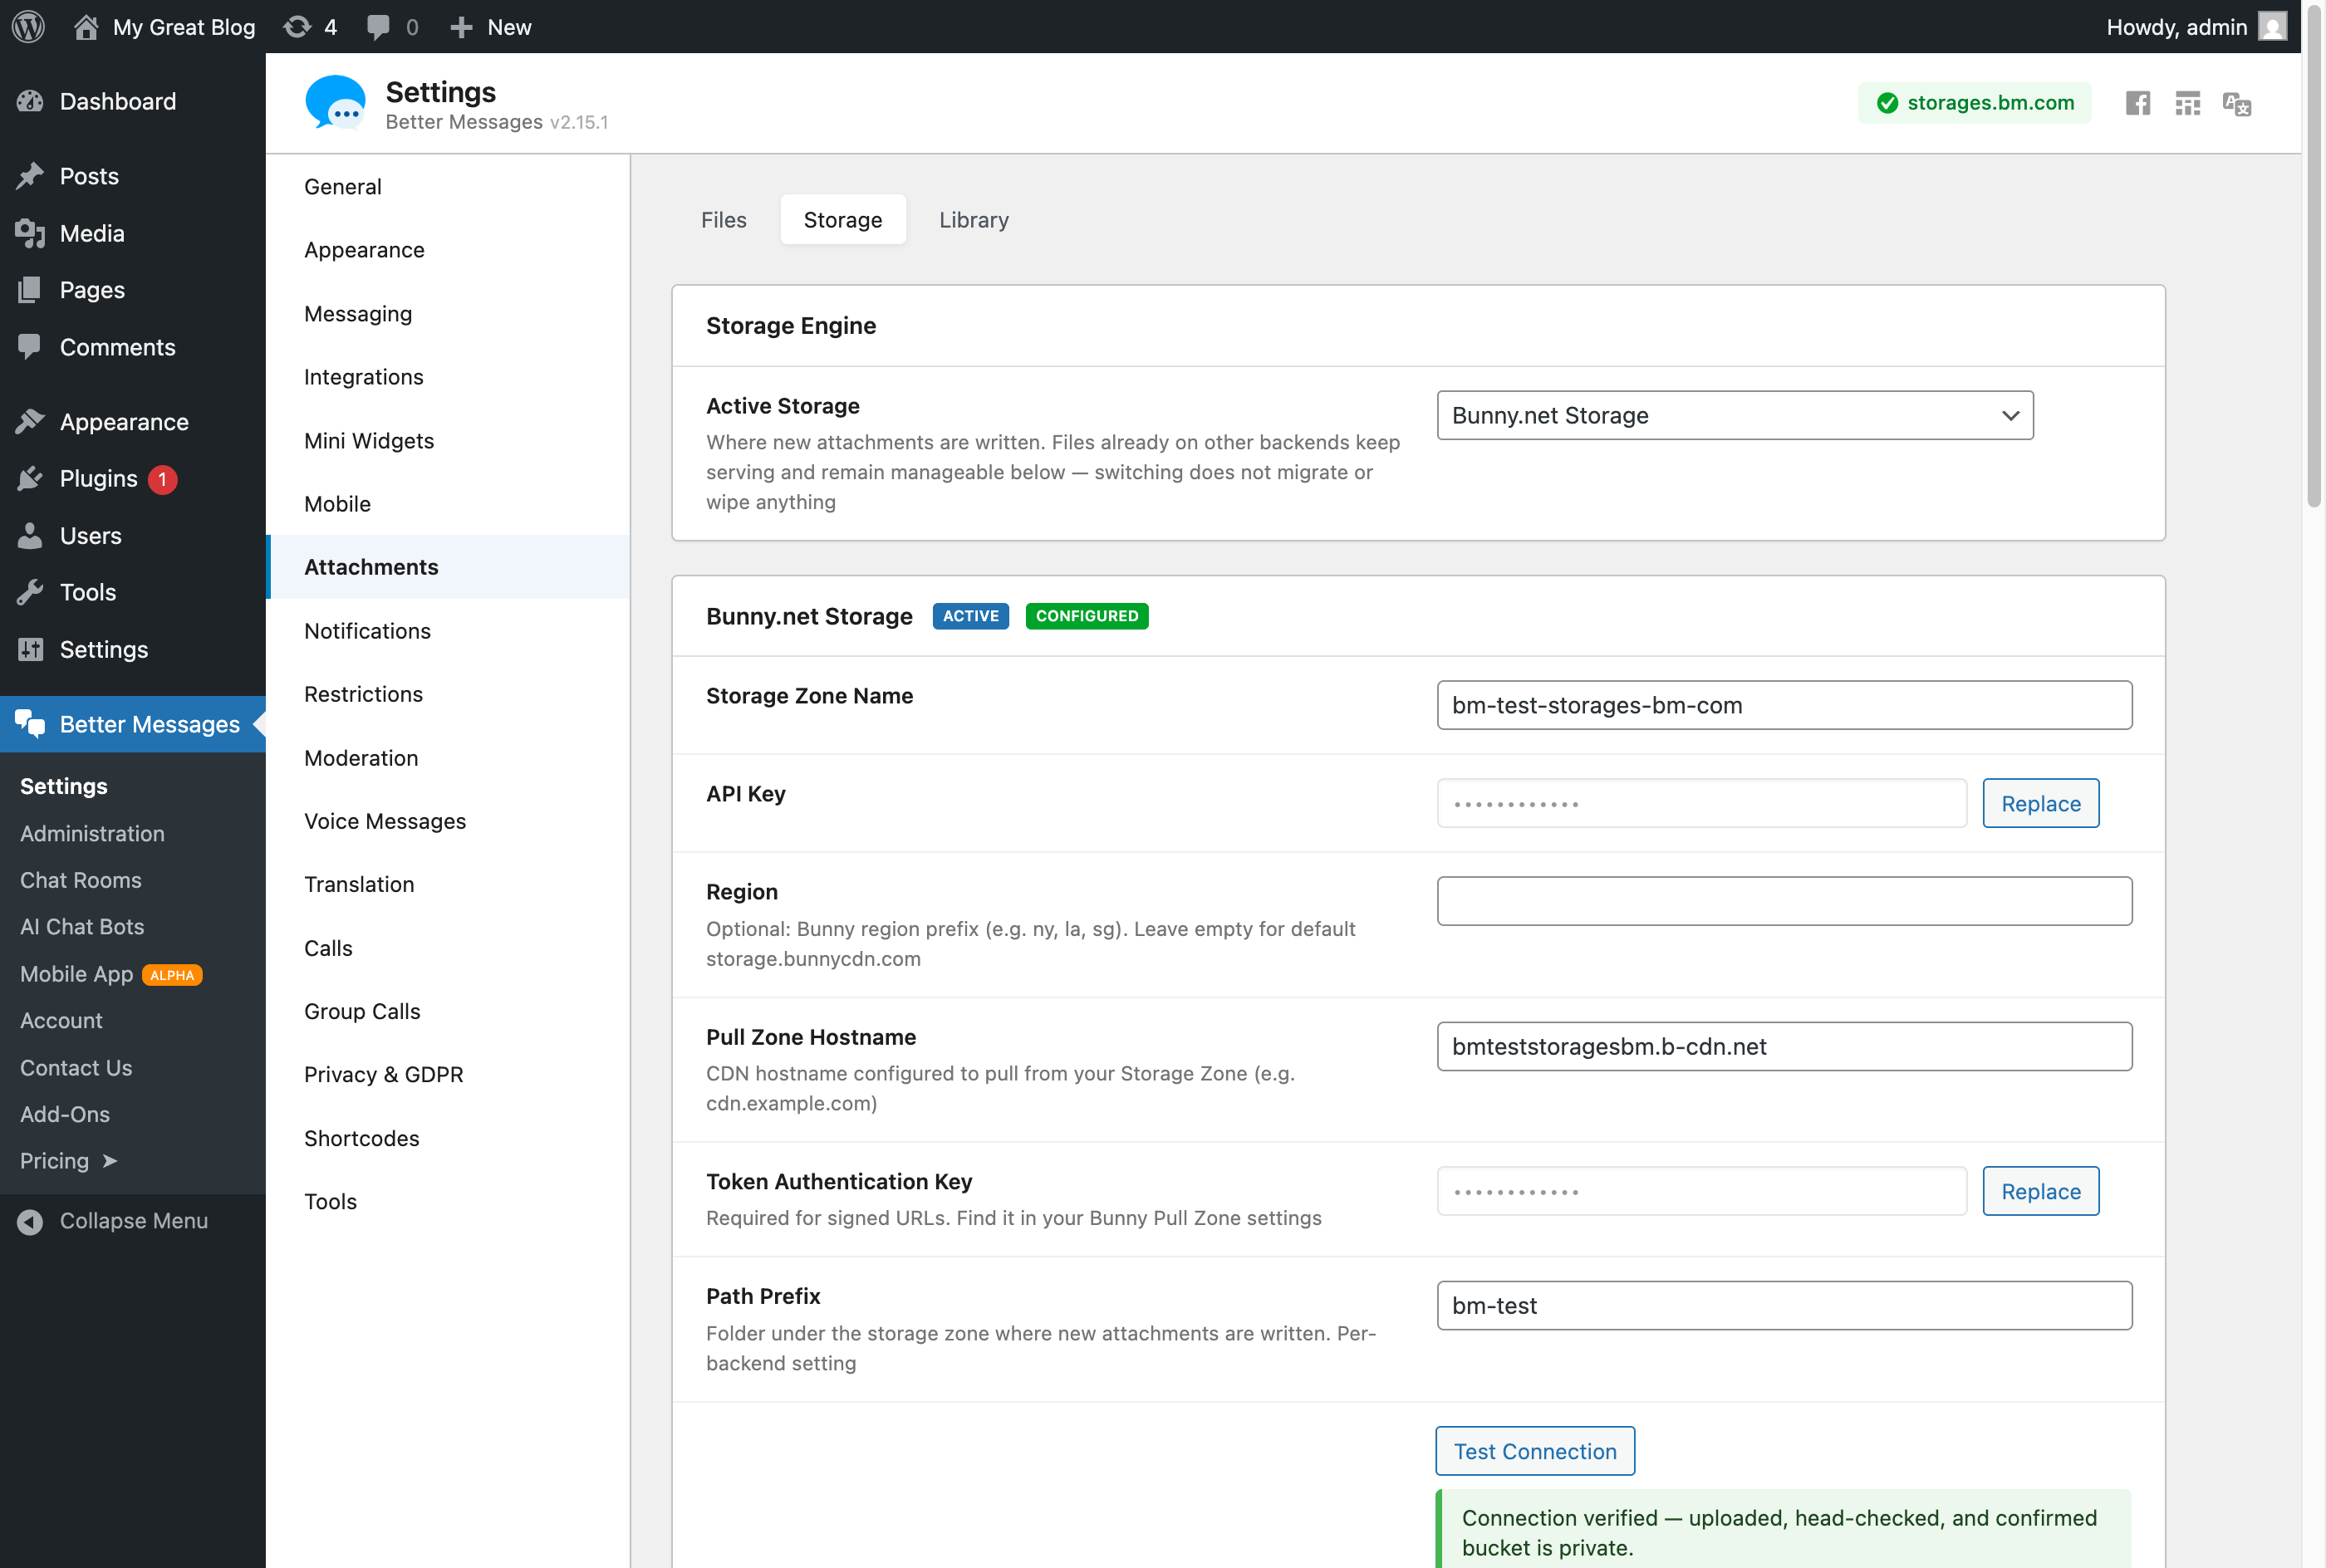Click the plus icon beside New
The height and width of the screenshot is (1568, 2326).
point(461,27)
